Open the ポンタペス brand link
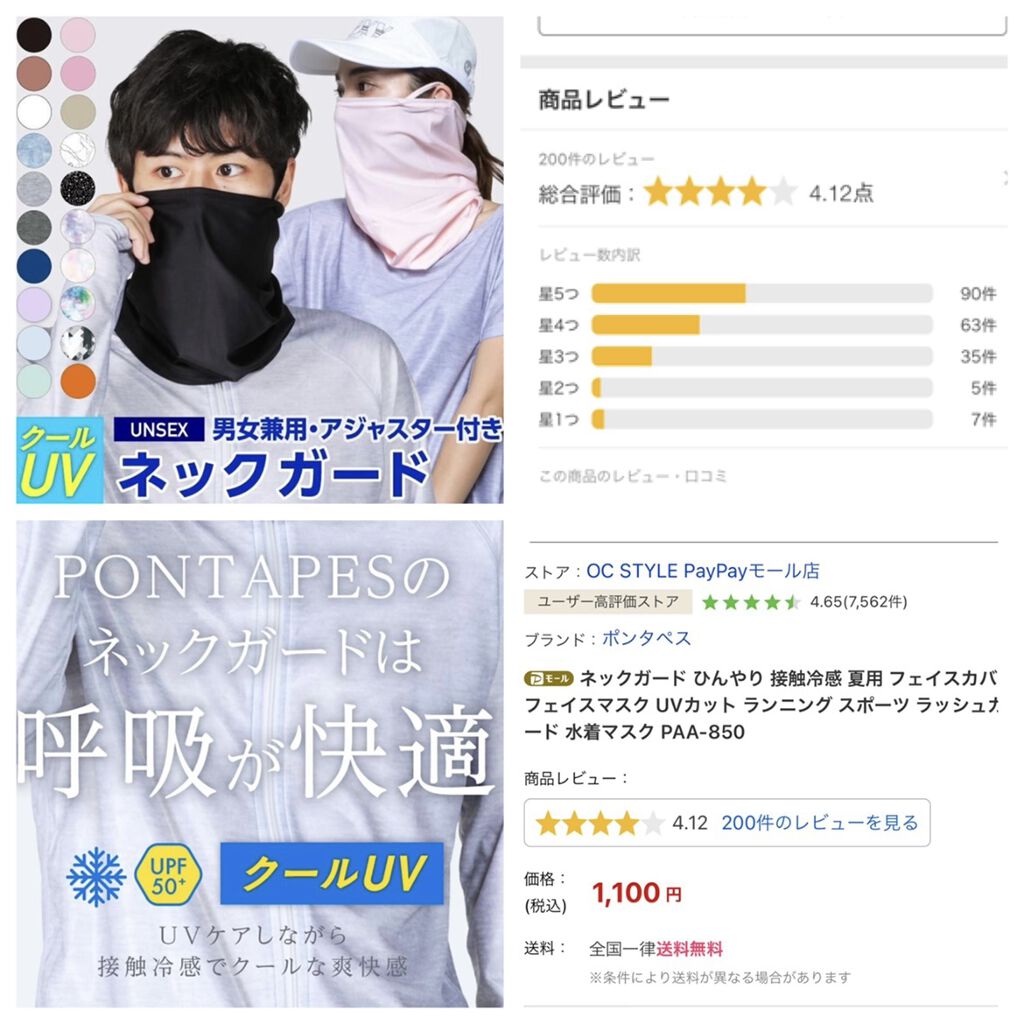 click(646, 638)
